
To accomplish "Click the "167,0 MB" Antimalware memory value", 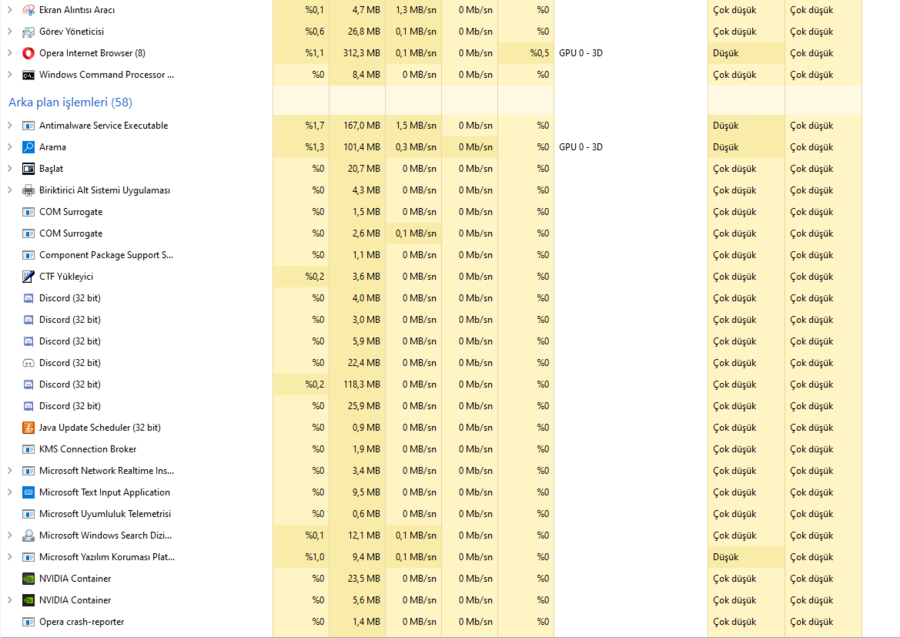I will 362,126.
